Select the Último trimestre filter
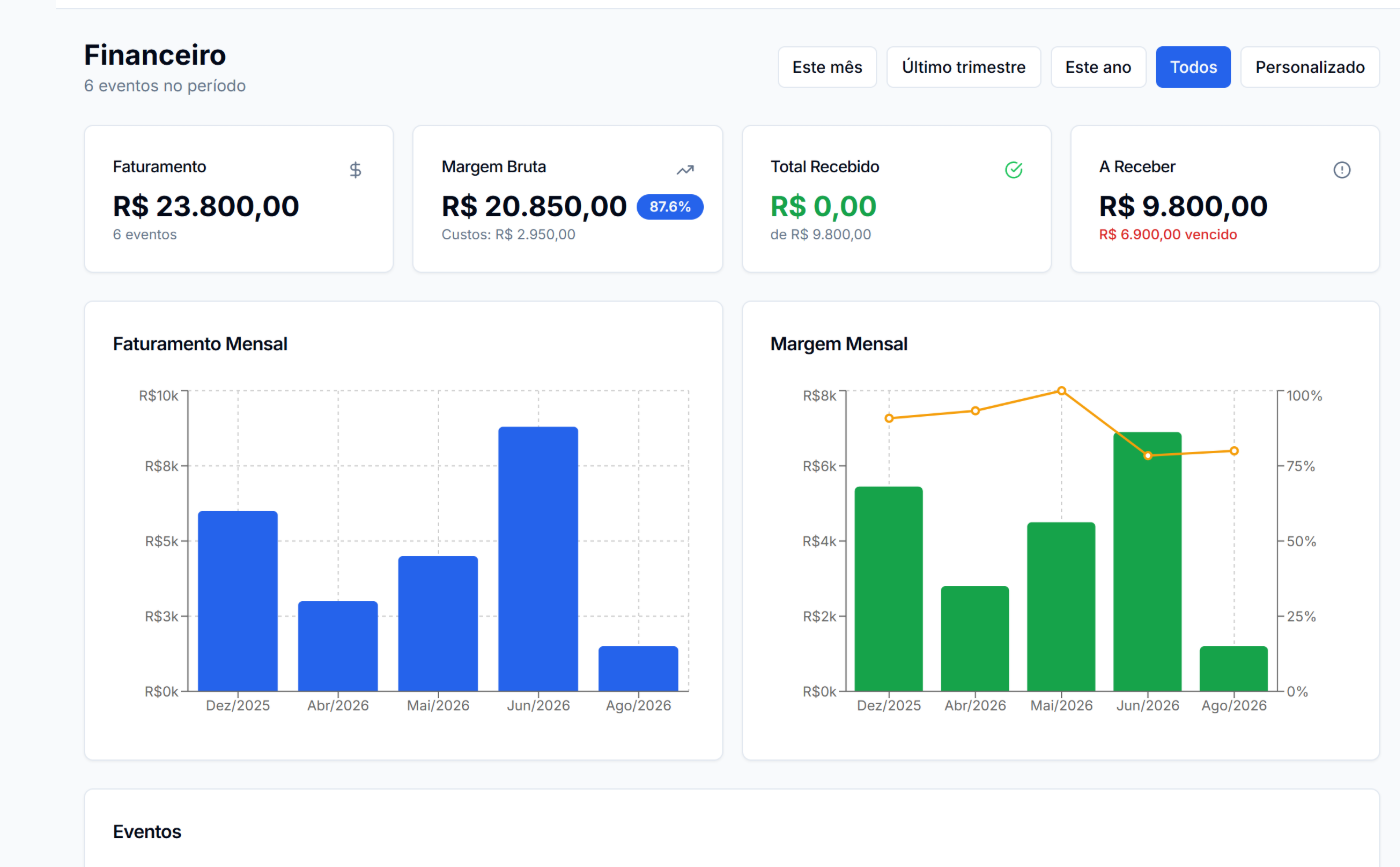 [964, 67]
